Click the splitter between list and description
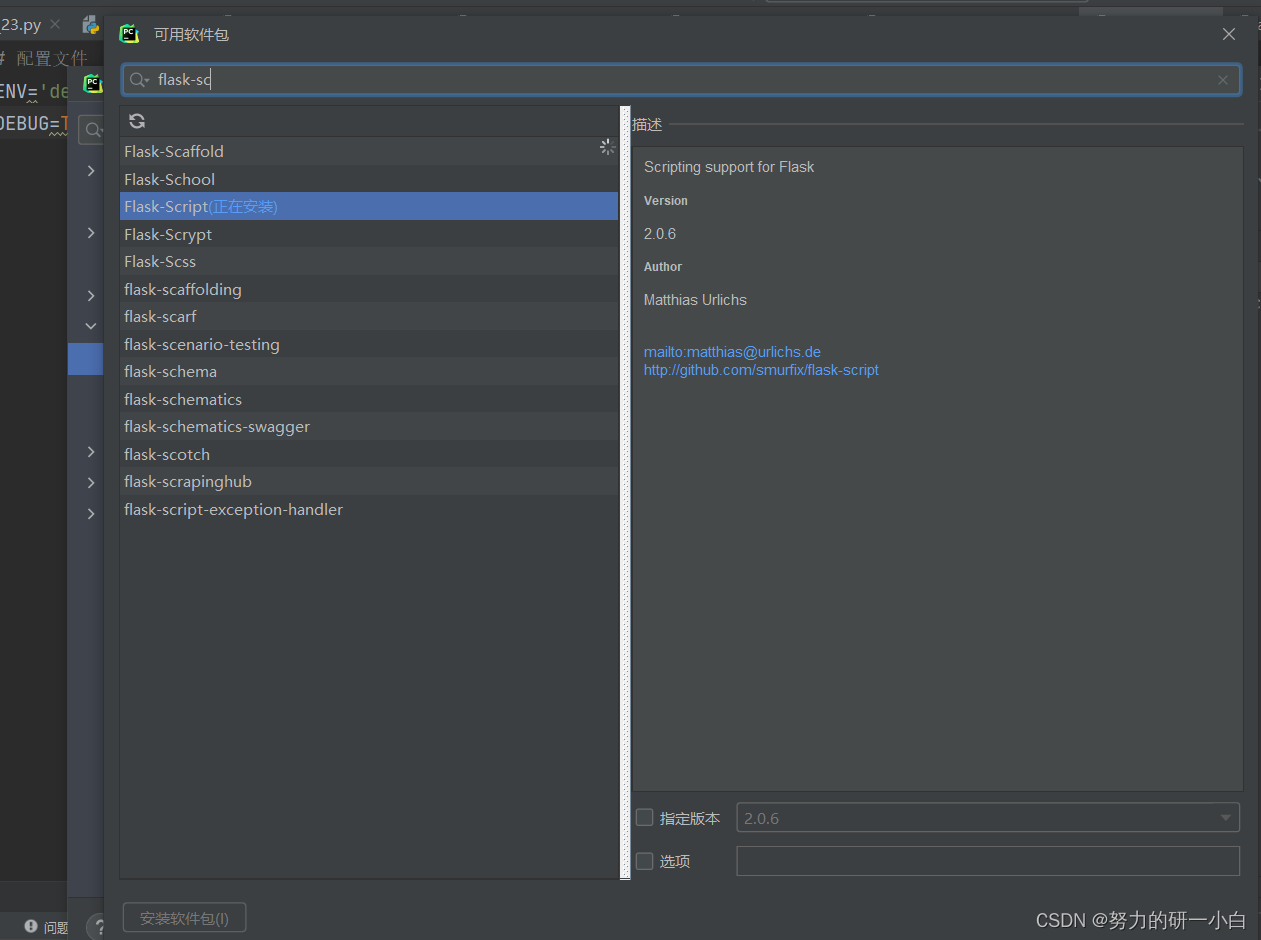This screenshot has width=1261, height=940. pos(625,492)
